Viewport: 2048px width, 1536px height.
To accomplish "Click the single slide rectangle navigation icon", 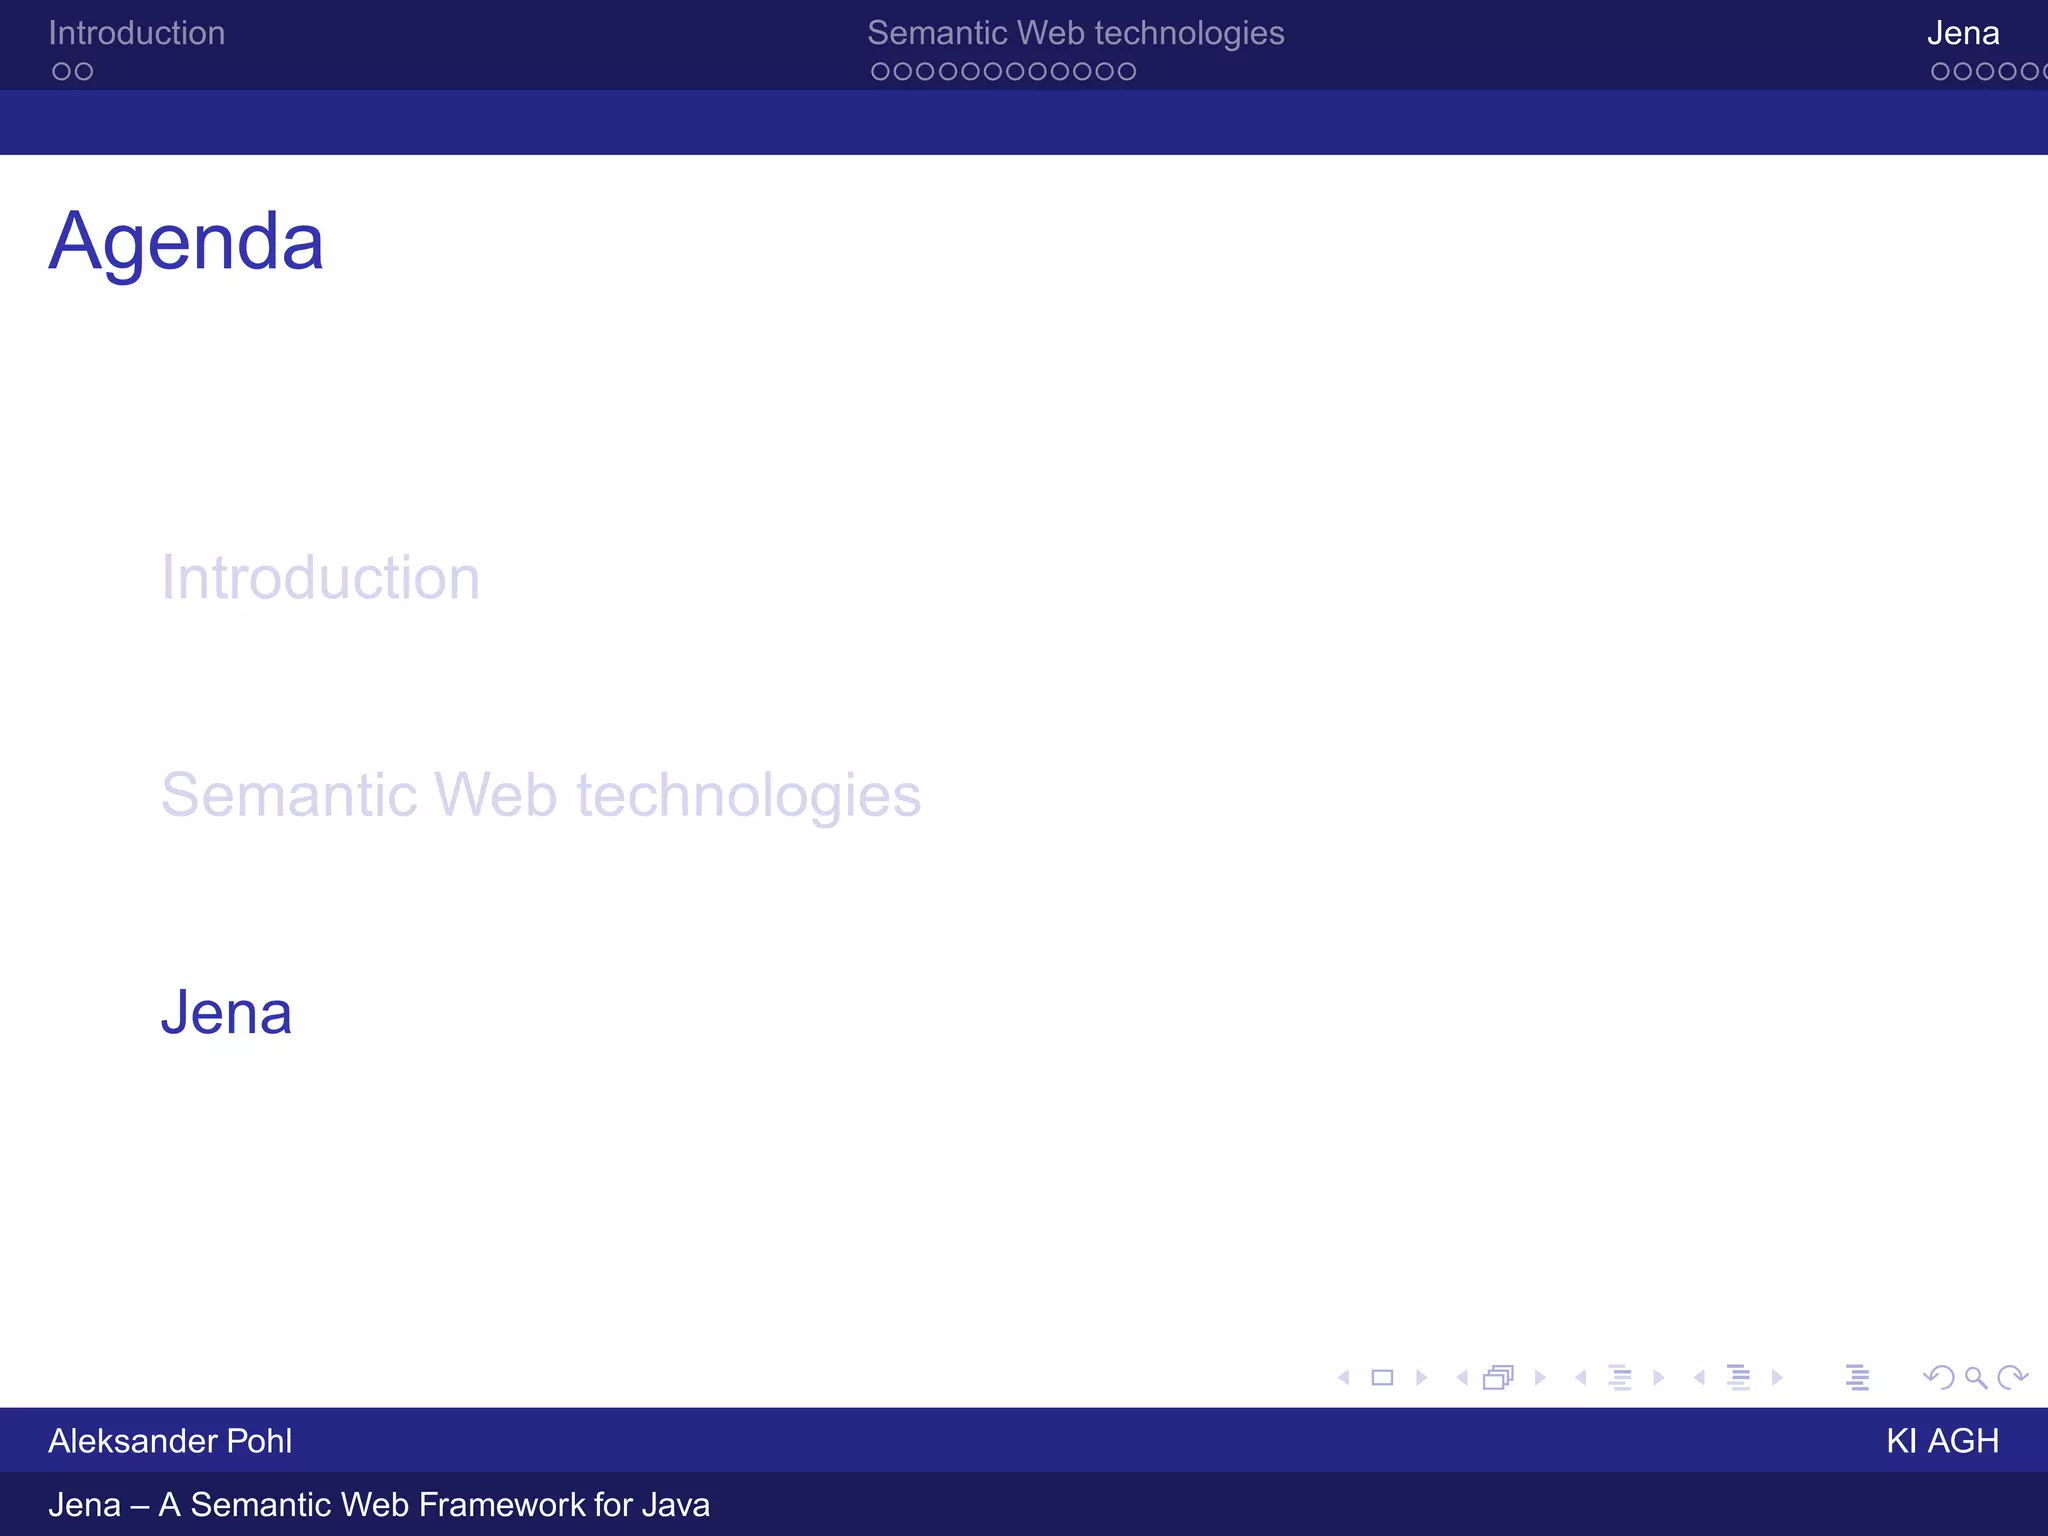I will [x=1382, y=1378].
